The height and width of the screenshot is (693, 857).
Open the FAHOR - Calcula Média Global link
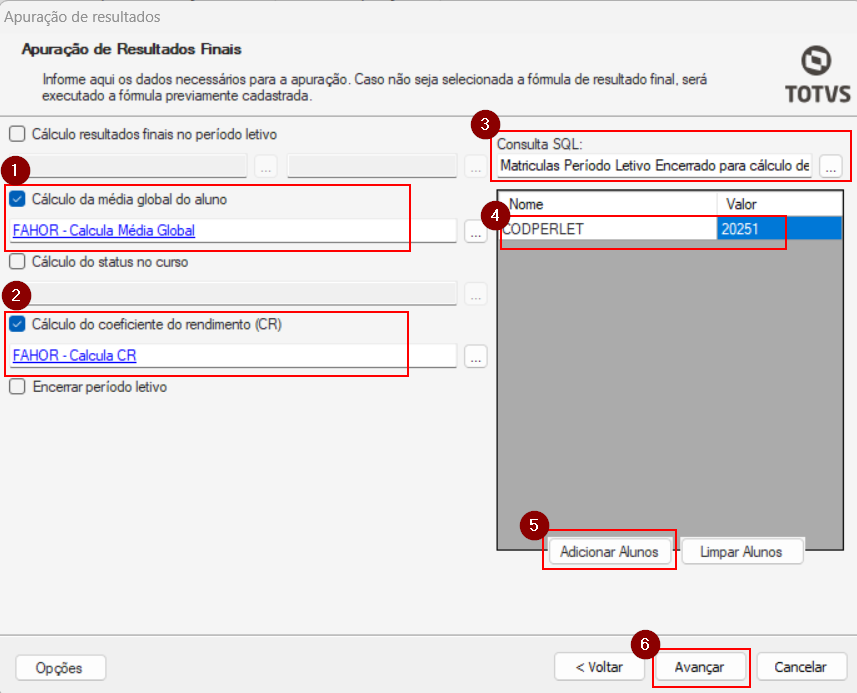(x=104, y=231)
